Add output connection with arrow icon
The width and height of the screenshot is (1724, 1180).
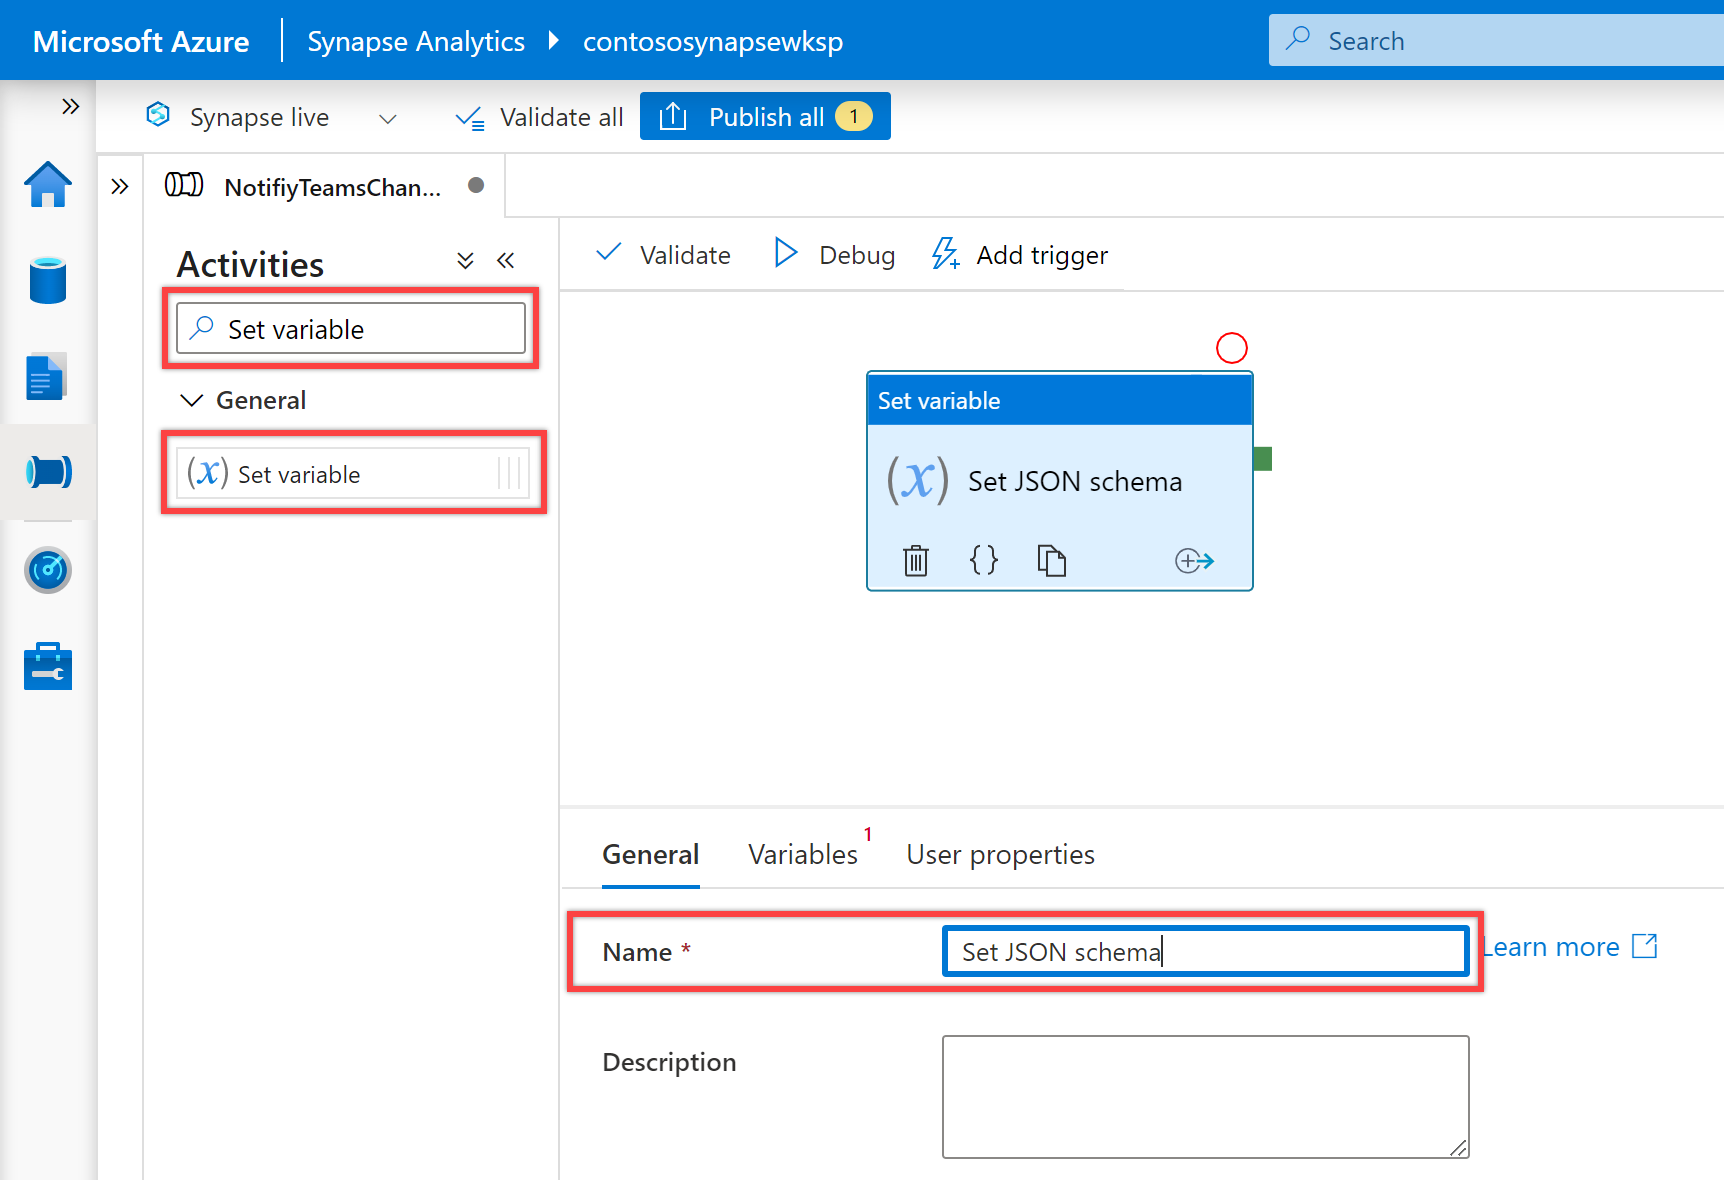[1193, 560]
